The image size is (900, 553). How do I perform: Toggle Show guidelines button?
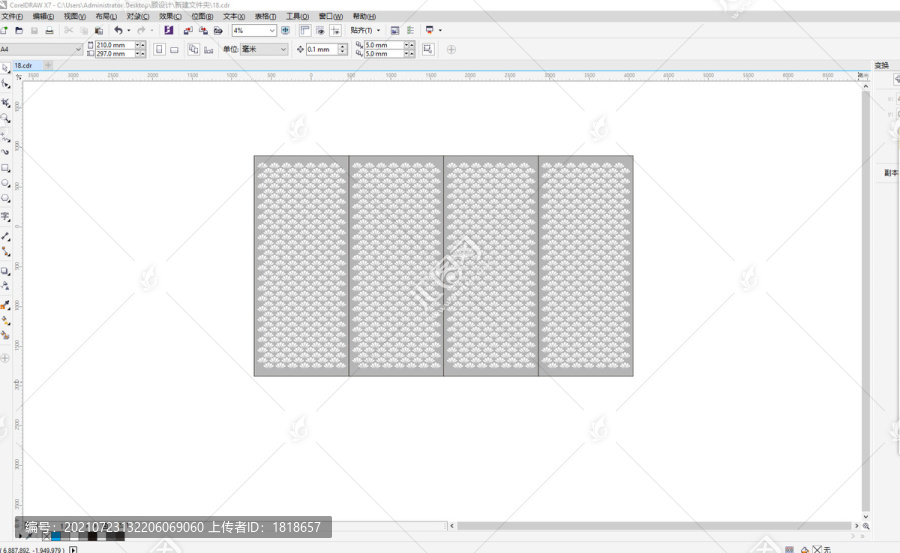335,30
